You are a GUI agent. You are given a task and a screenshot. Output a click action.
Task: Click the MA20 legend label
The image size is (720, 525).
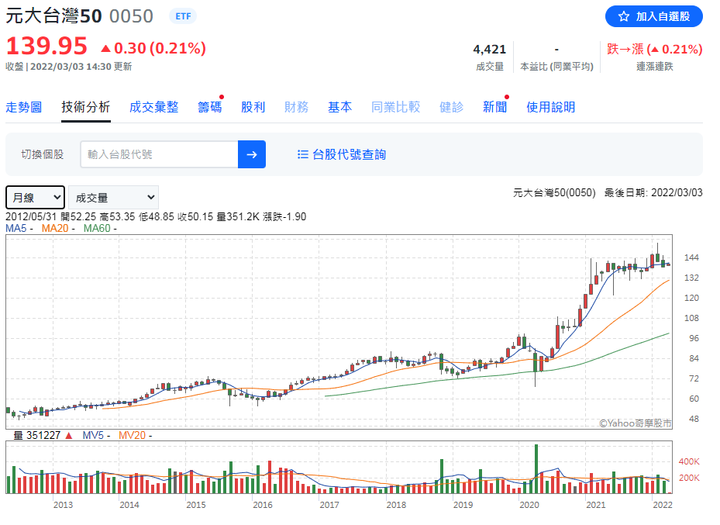tap(55, 228)
